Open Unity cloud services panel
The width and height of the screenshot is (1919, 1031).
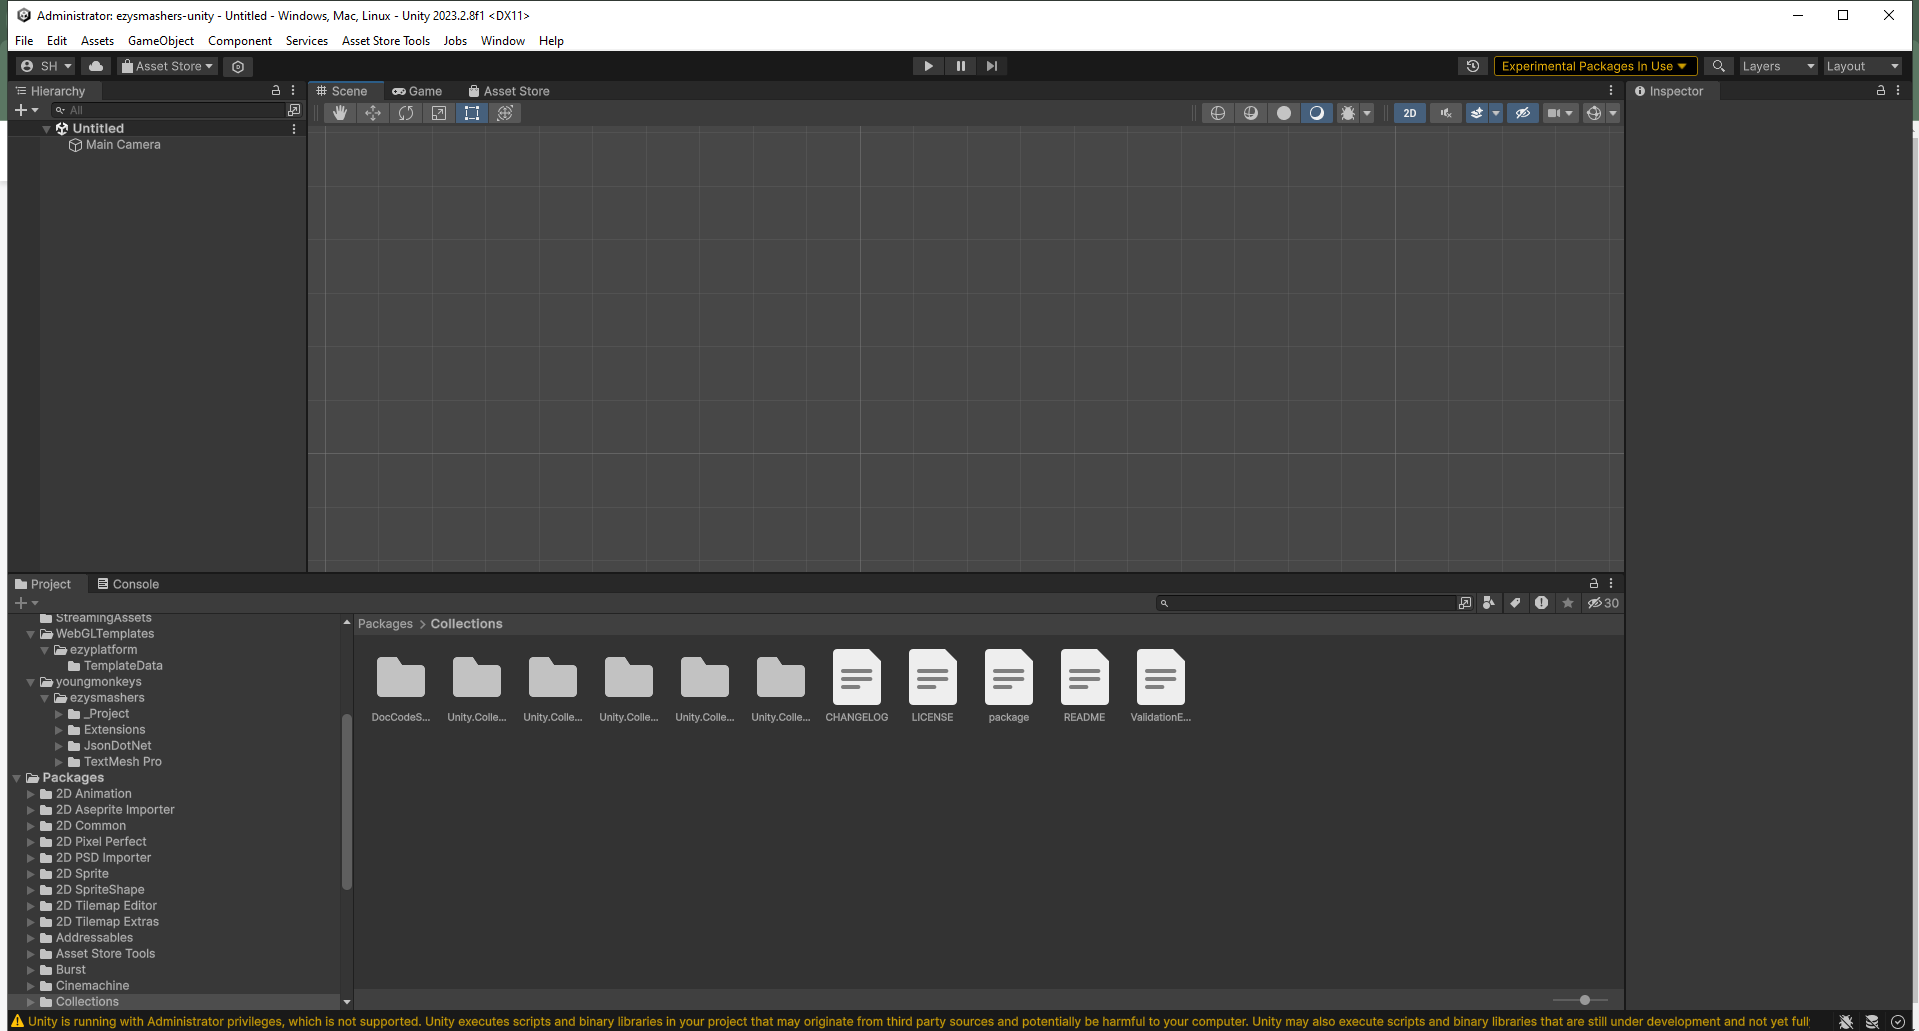pyautogui.click(x=95, y=66)
